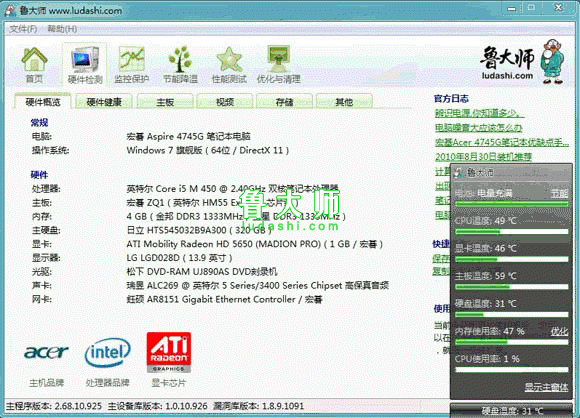580x418 pixels.
Task: Open the 宏基Acer 4745G笔记本优缺点 link
Action: (502, 142)
